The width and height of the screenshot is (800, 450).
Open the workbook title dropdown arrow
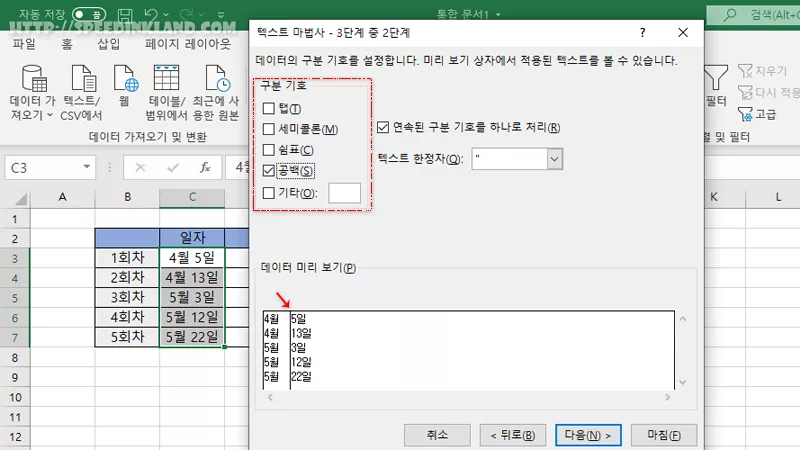point(498,15)
